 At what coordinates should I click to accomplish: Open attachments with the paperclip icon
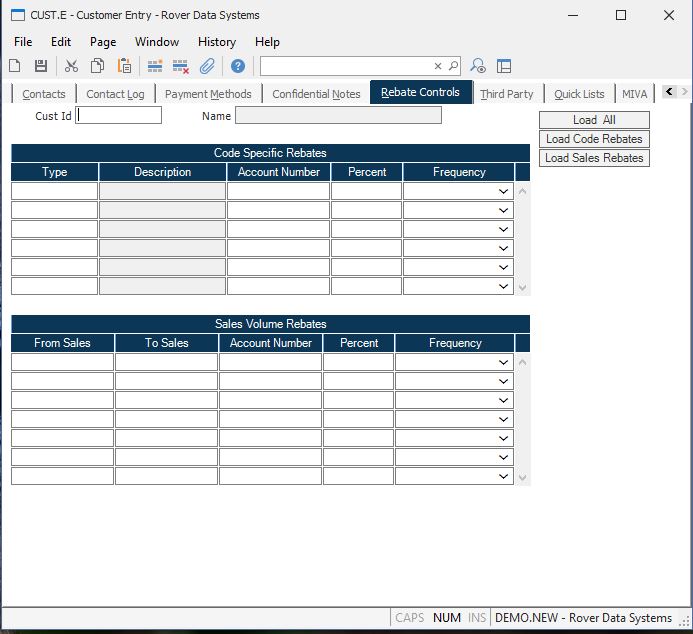coord(207,66)
